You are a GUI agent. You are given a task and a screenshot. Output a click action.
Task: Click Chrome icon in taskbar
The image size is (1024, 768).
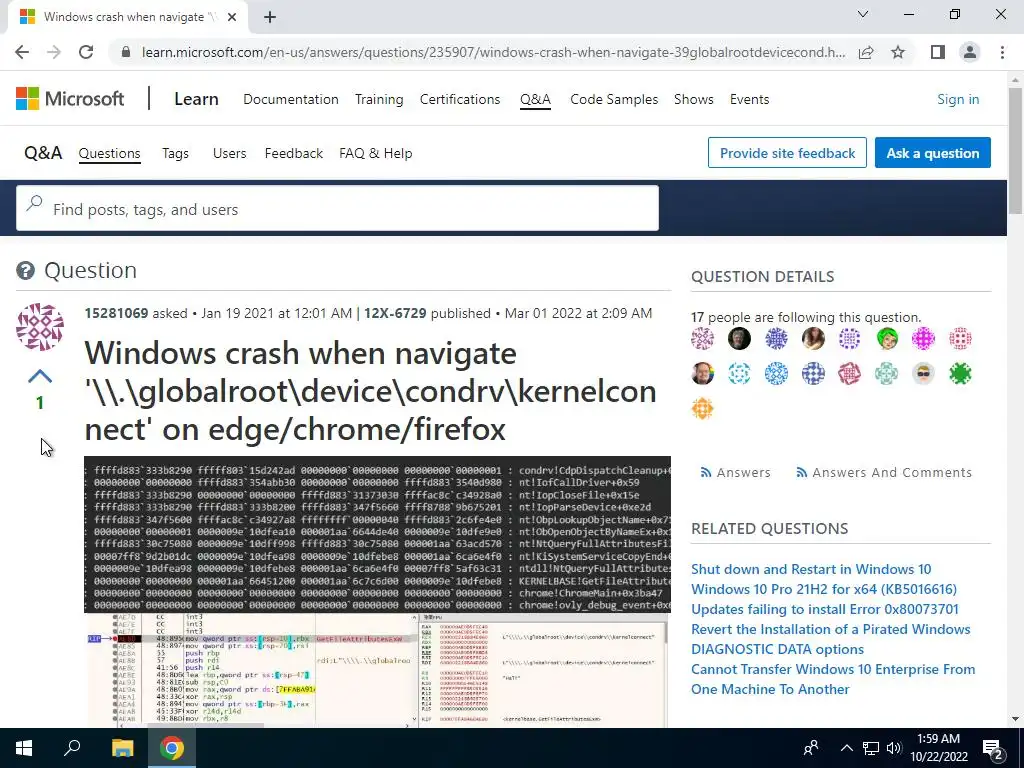[172, 748]
